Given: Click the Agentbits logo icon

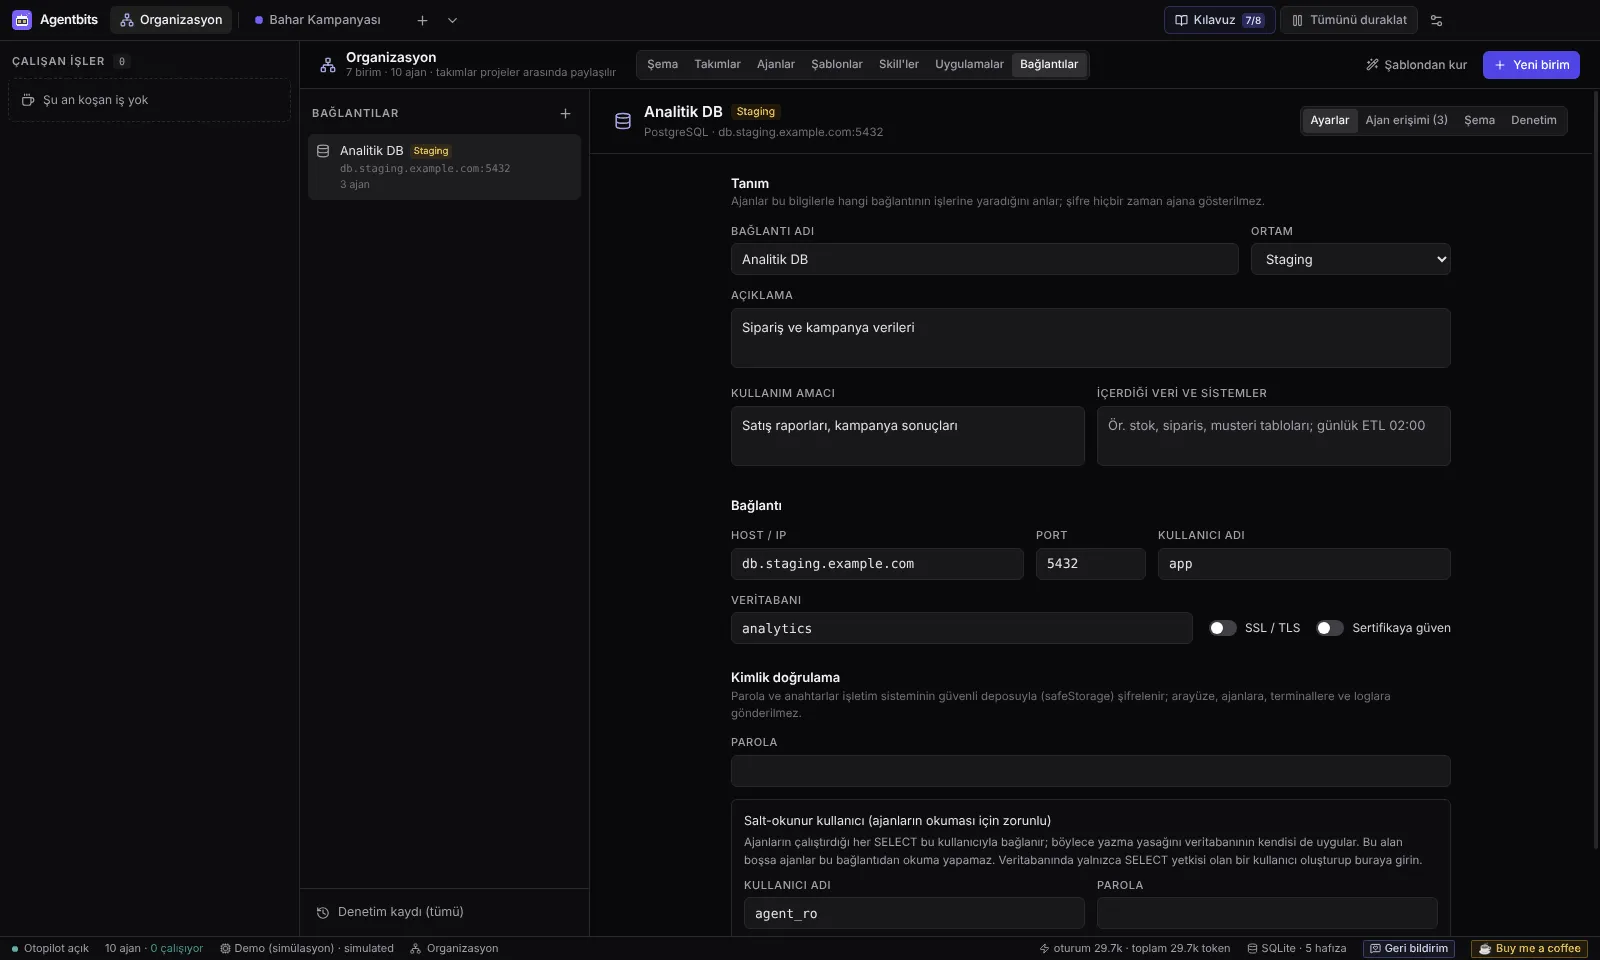Looking at the screenshot, I should (x=22, y=20).
